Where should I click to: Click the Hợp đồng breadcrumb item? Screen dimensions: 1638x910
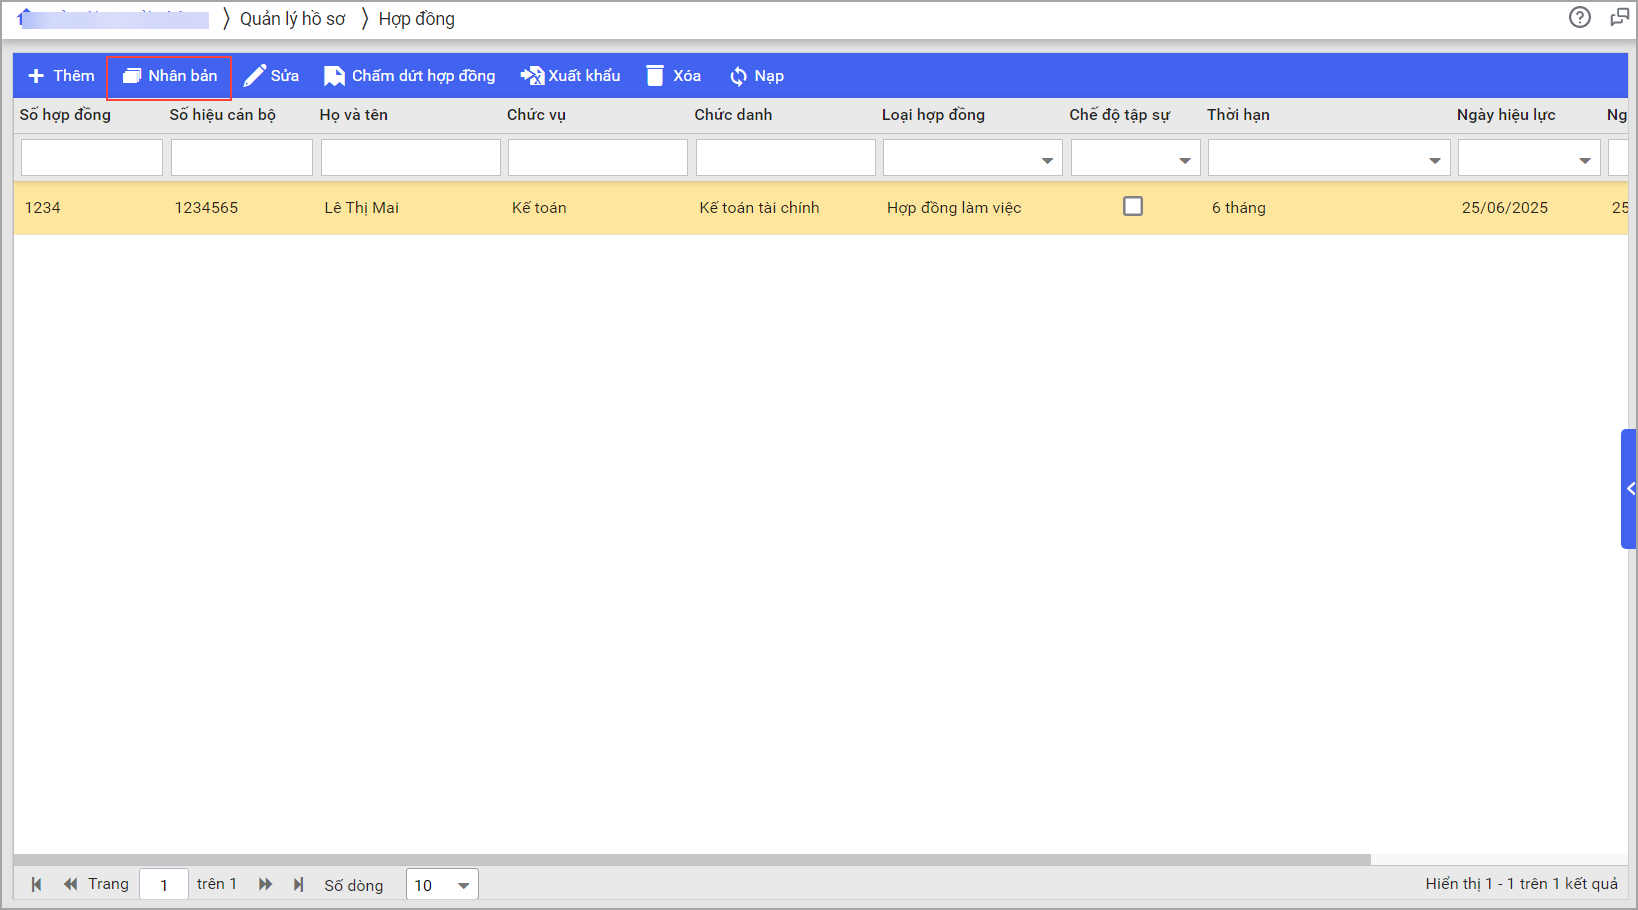coord(416,19)
